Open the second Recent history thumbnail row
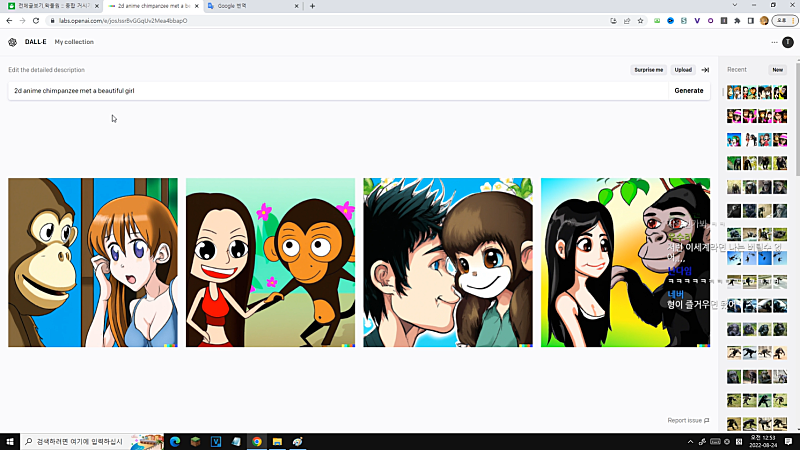Viewport: 800px width, 450px height. [x=757, y=116]
